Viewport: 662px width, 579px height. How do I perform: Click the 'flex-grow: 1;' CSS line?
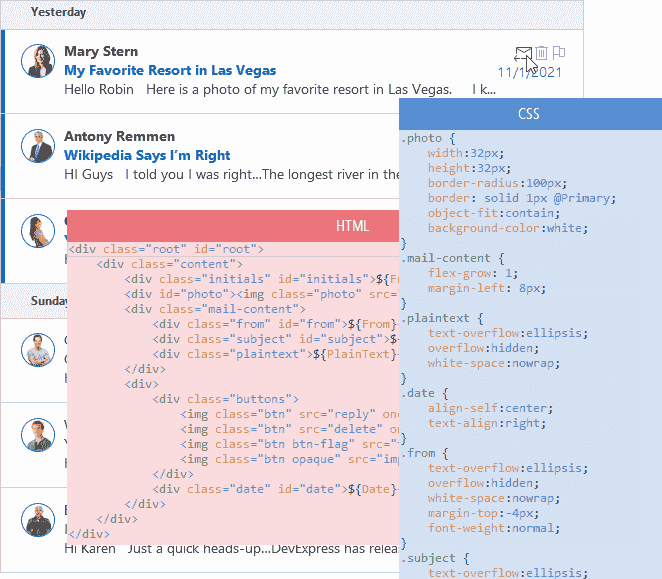pyautogui.click(x=473, y=273)
